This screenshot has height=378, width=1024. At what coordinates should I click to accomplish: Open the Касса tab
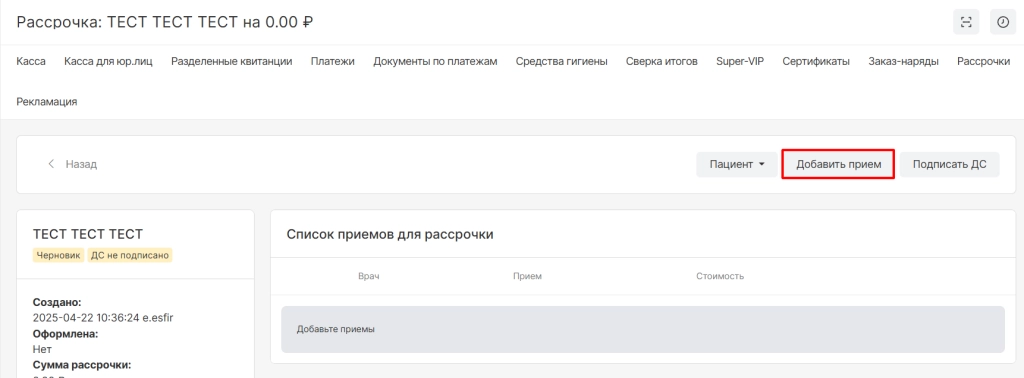(x=31, y=61)
